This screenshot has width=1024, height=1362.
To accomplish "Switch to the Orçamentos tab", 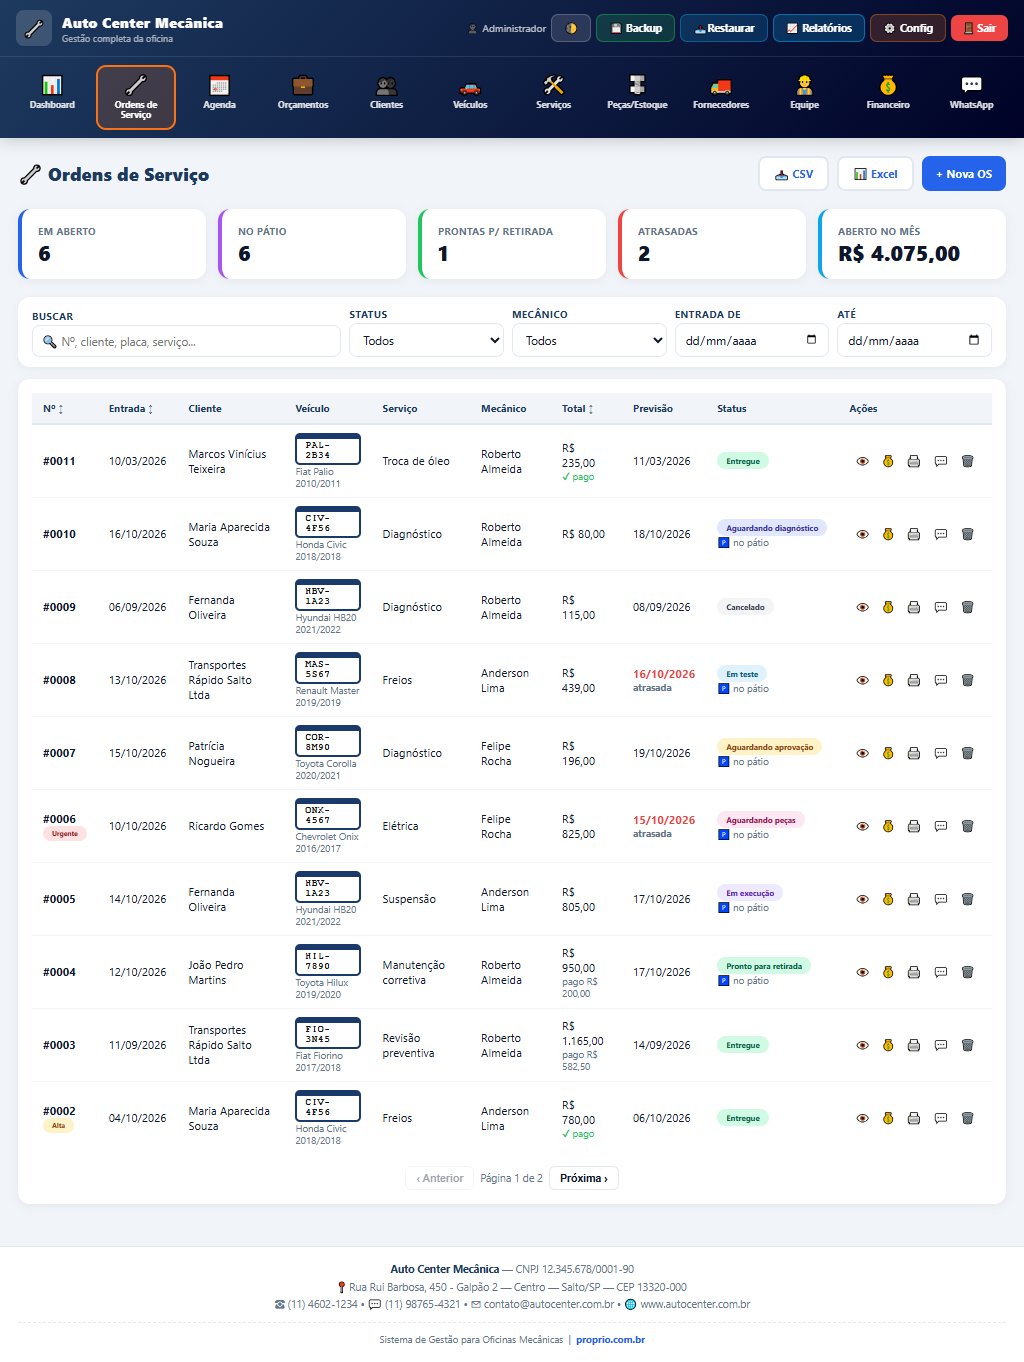I will 303,93.
